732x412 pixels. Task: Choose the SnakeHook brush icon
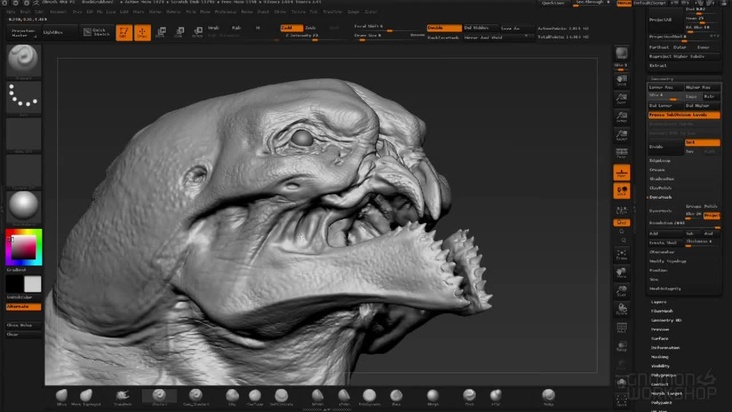click(124, 396)
